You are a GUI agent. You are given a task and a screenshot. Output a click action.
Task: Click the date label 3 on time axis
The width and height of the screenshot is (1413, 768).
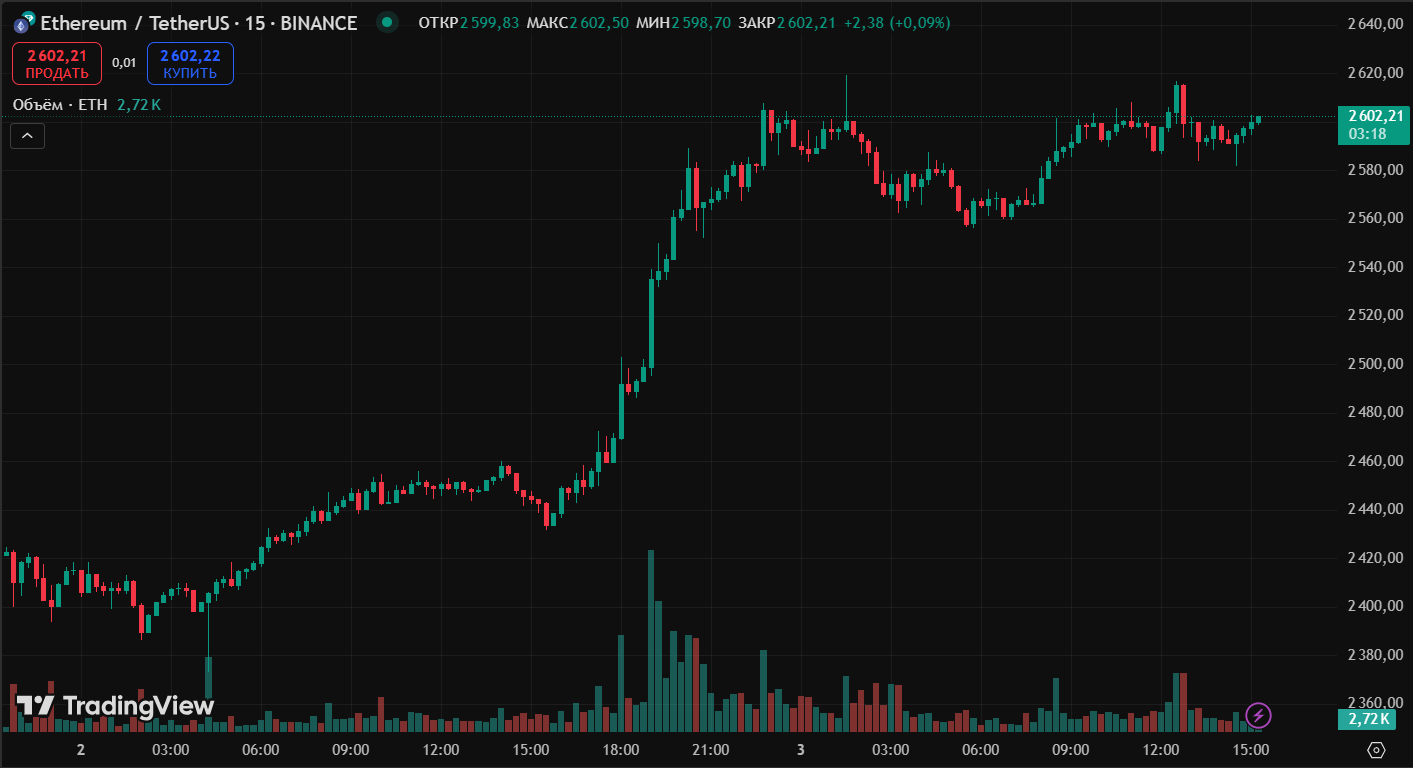coord(801,750)
